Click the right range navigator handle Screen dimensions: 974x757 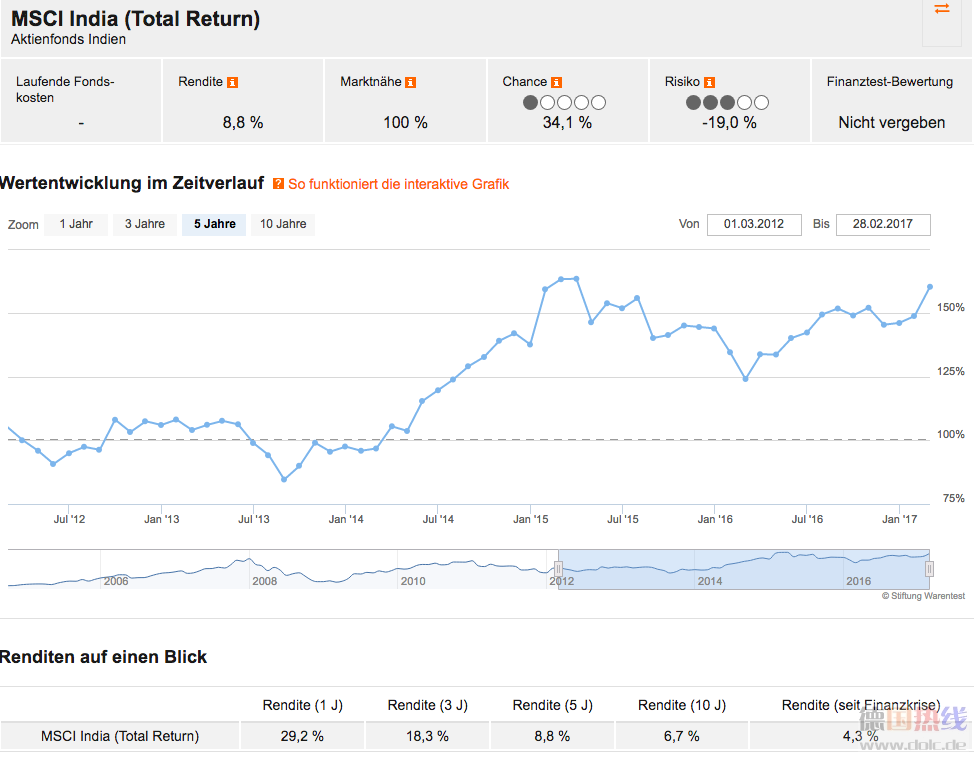[929, 569]
